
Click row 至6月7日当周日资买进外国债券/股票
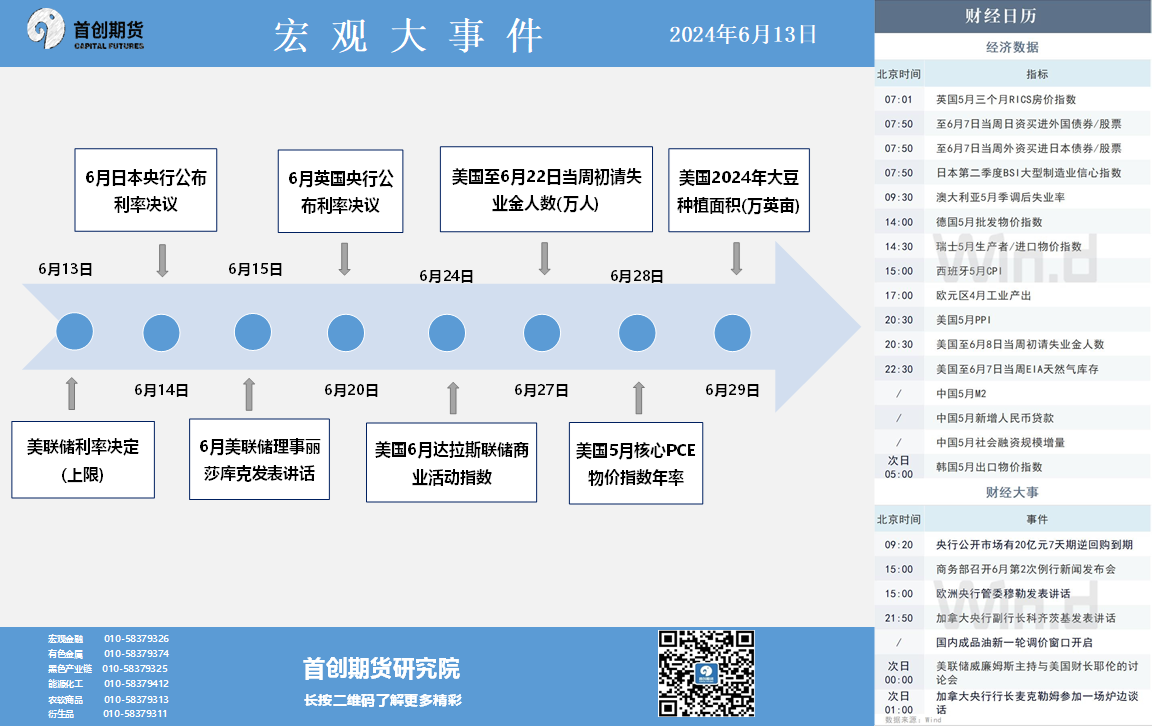1012,124
